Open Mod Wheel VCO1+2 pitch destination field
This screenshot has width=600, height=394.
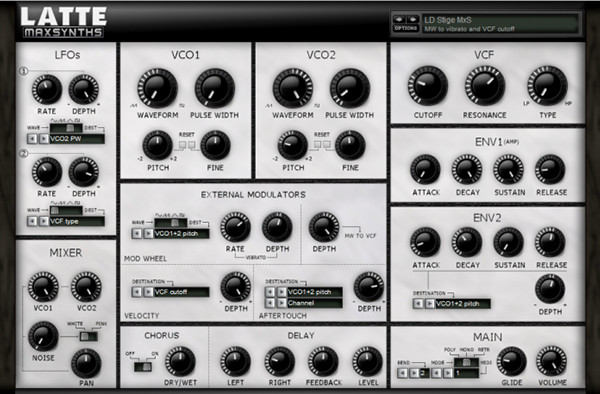pyautogui.click(x=182, y=233)
